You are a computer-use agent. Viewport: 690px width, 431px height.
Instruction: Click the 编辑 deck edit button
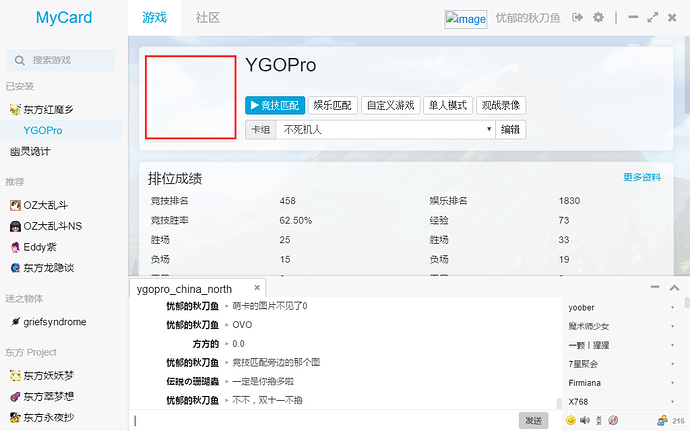coord(510,130)
